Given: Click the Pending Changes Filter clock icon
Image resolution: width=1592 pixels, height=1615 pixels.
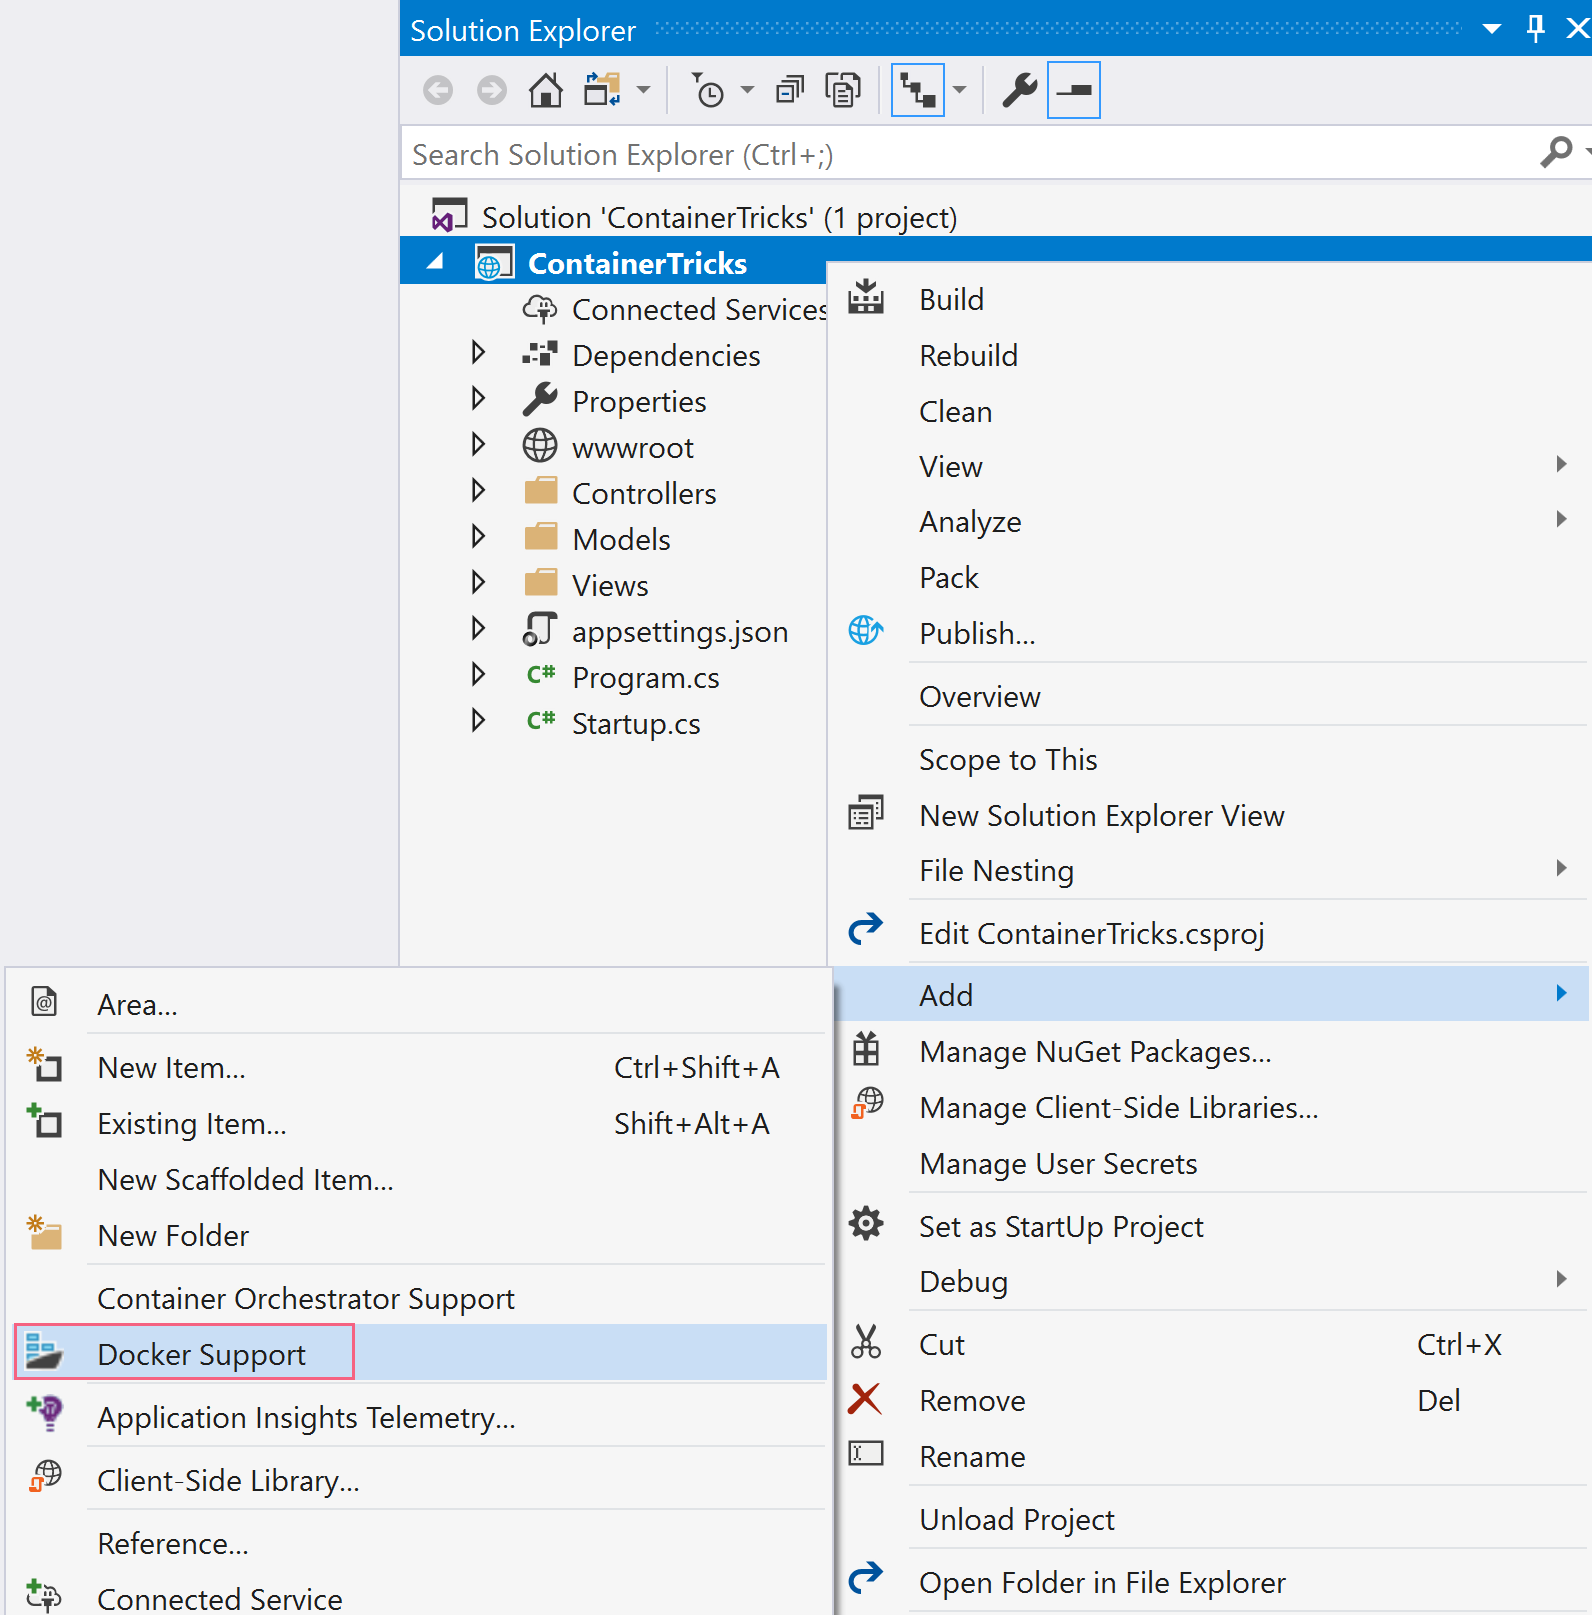Looking at the screenshot, I should point(708,91).
